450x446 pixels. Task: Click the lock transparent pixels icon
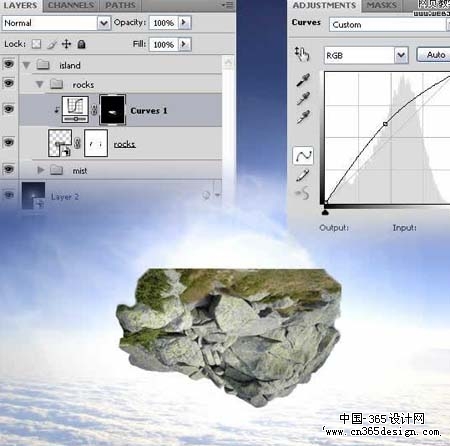(x=36, y=44)
